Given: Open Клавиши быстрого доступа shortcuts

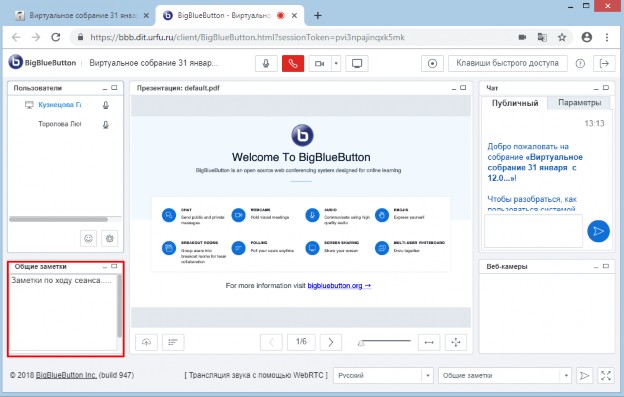Looking at the screenshot, I should coord(507,64).
